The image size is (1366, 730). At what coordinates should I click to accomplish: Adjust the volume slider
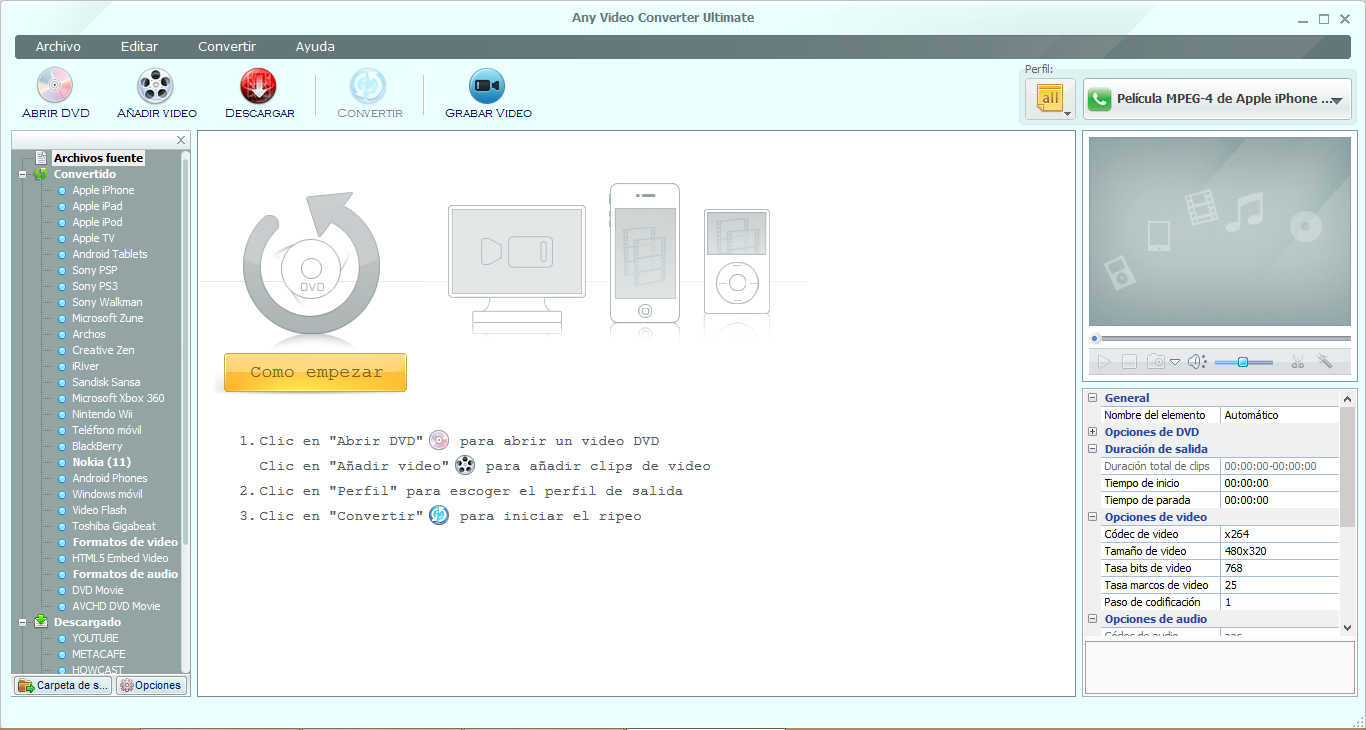coord(1243,362)
